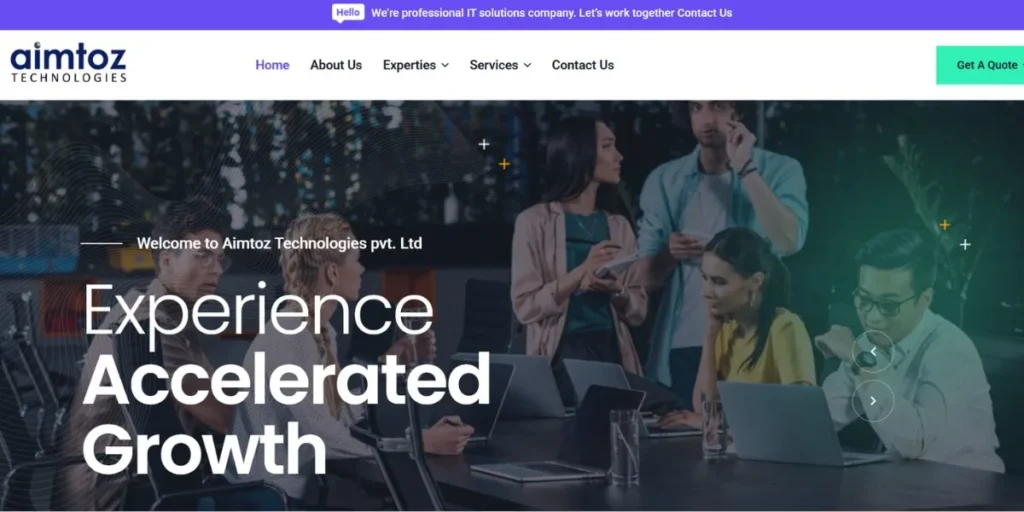
Task: Open the About Us page
Action: click(336, 65)
